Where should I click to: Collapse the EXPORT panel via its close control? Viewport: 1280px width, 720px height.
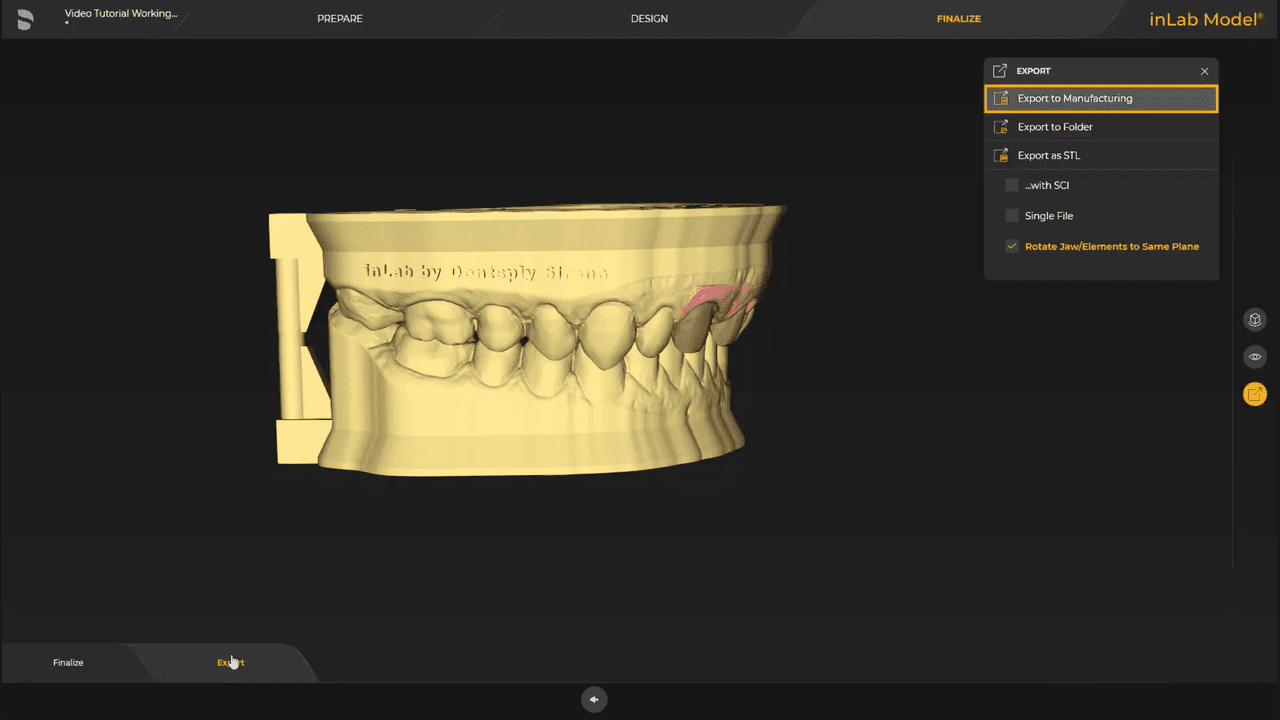click(x=1204, y=71)
